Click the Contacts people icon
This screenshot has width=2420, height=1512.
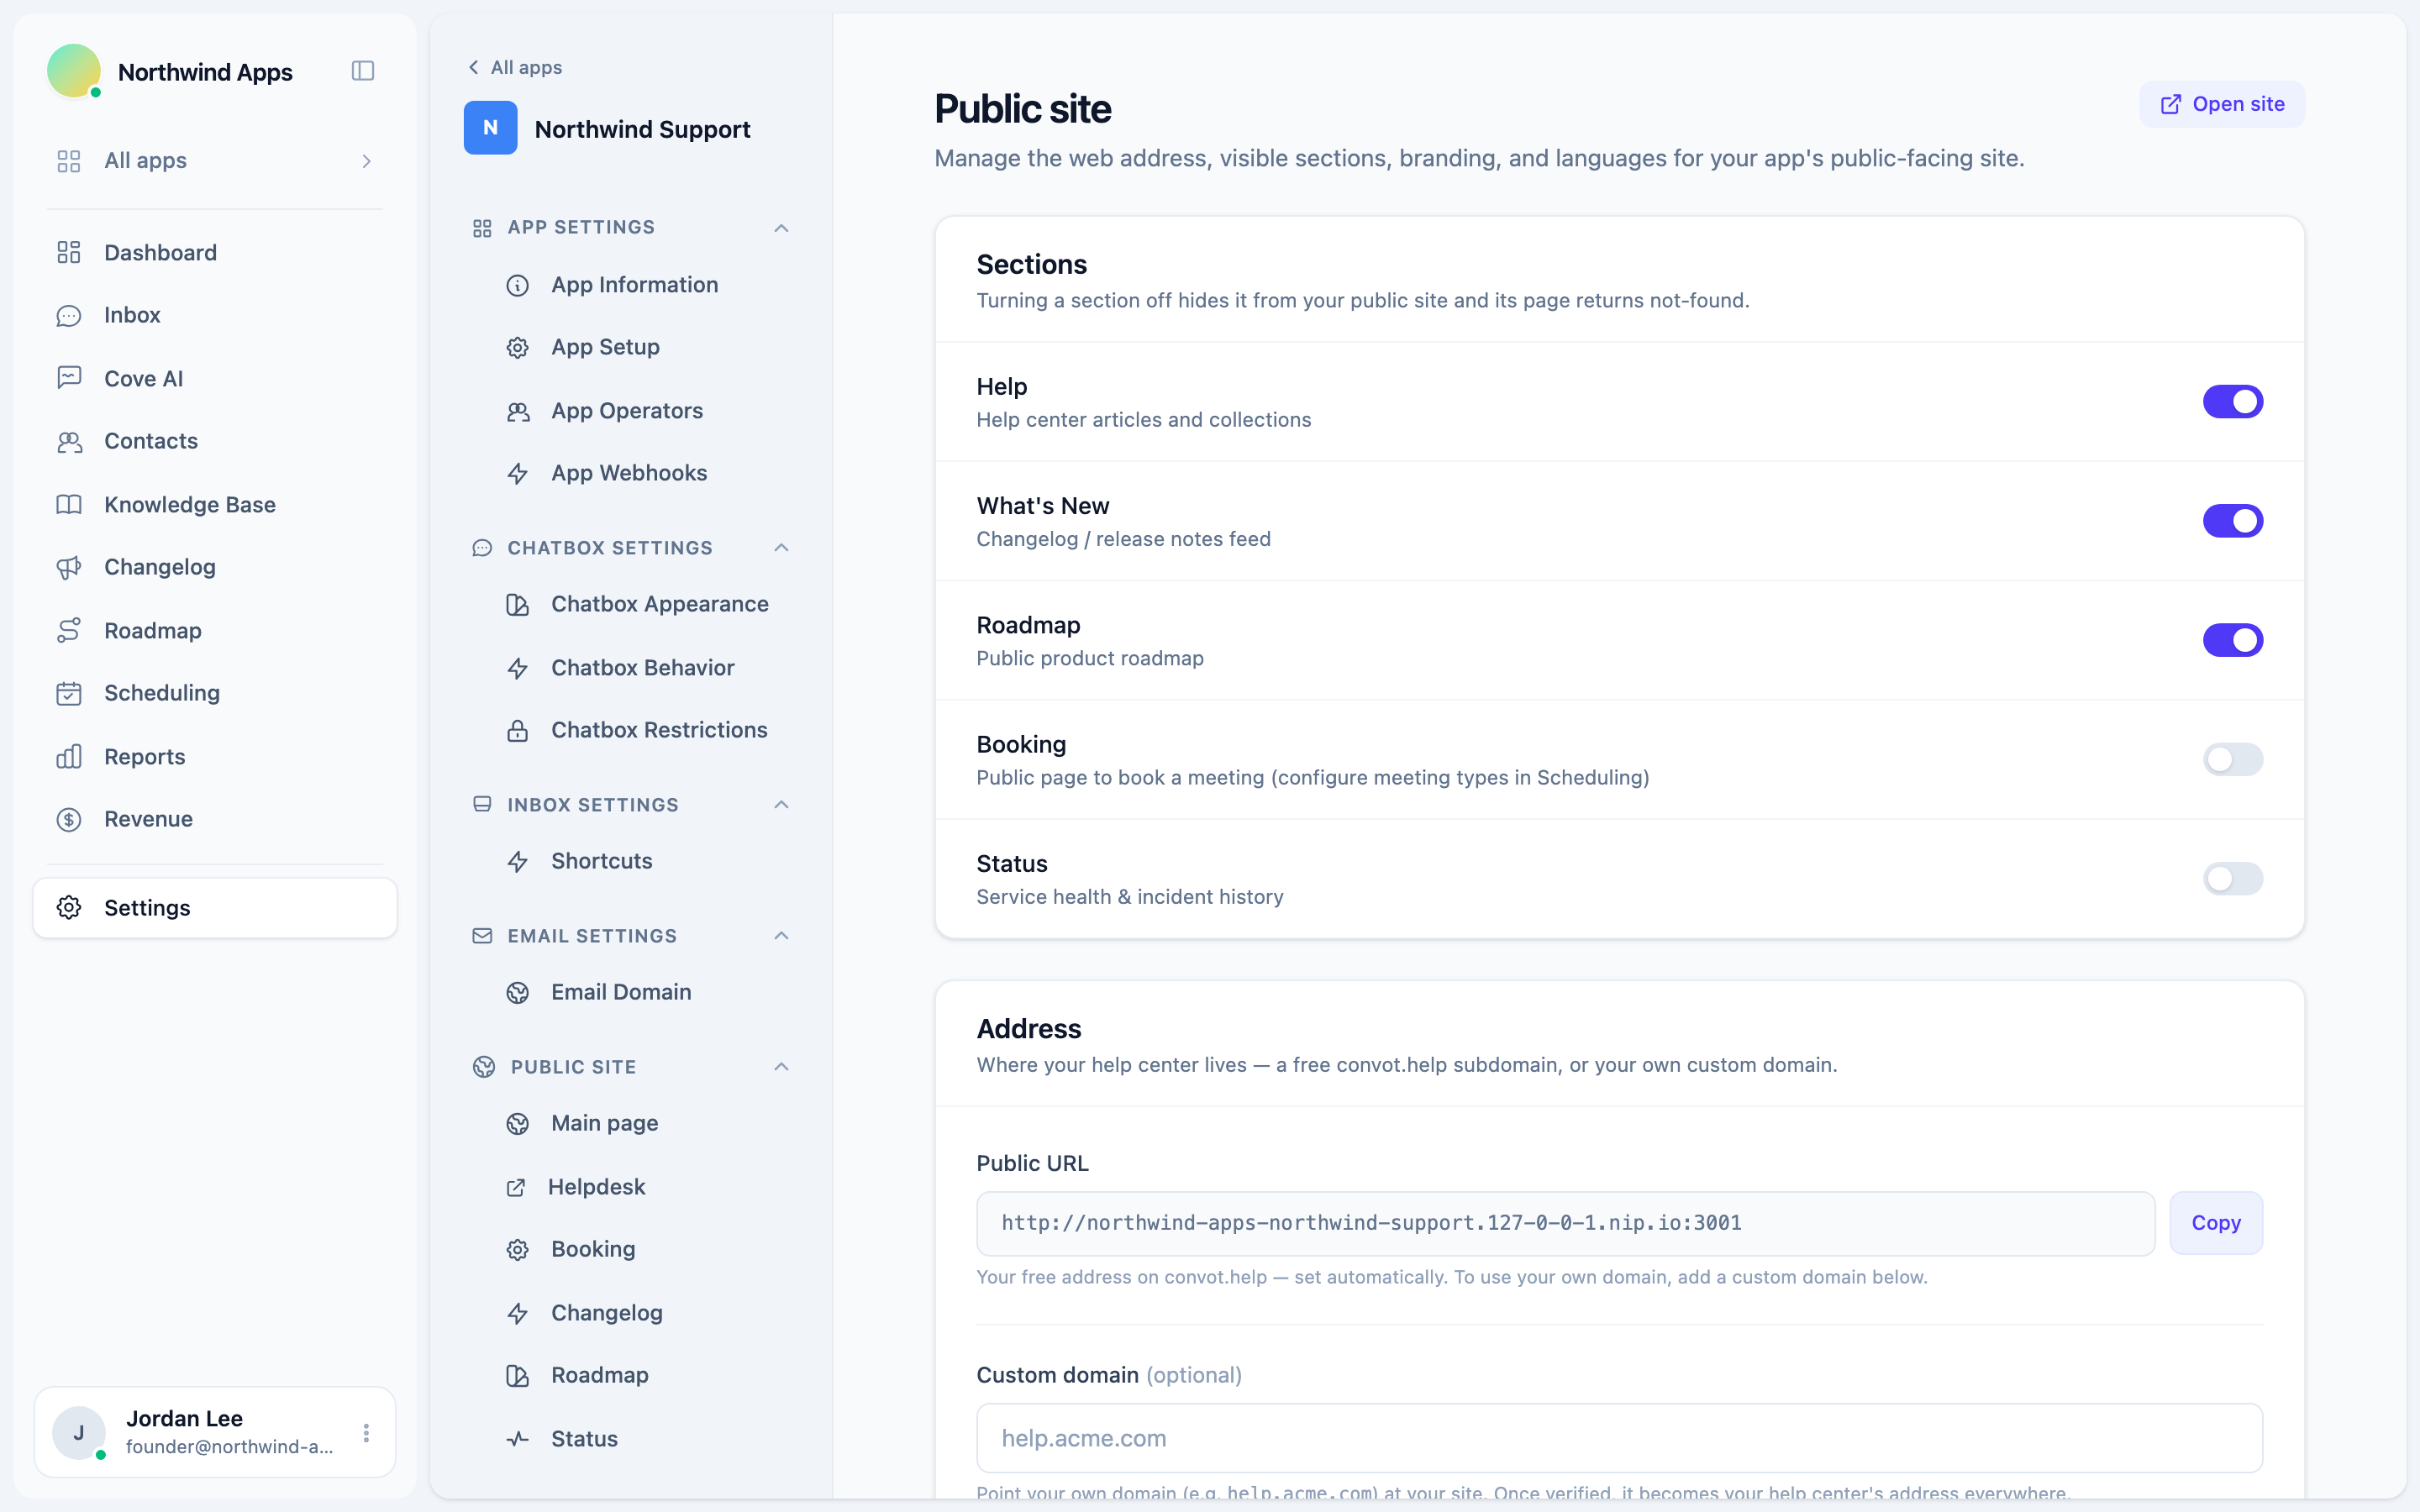[69, 441]
